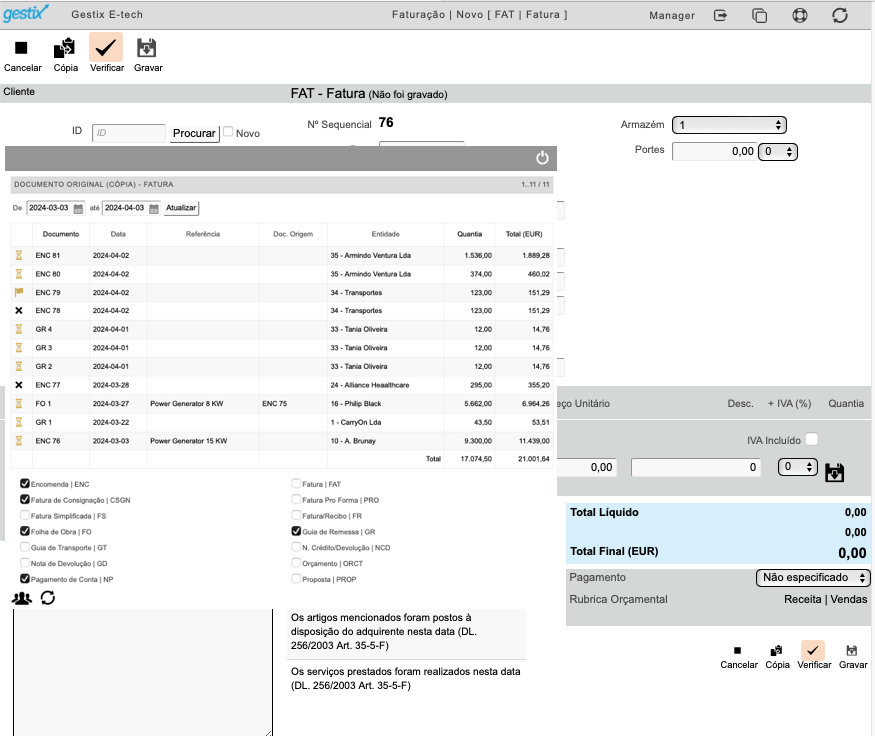Select the serviços prestados note
875x736 pixels.
tap(407, 679)
